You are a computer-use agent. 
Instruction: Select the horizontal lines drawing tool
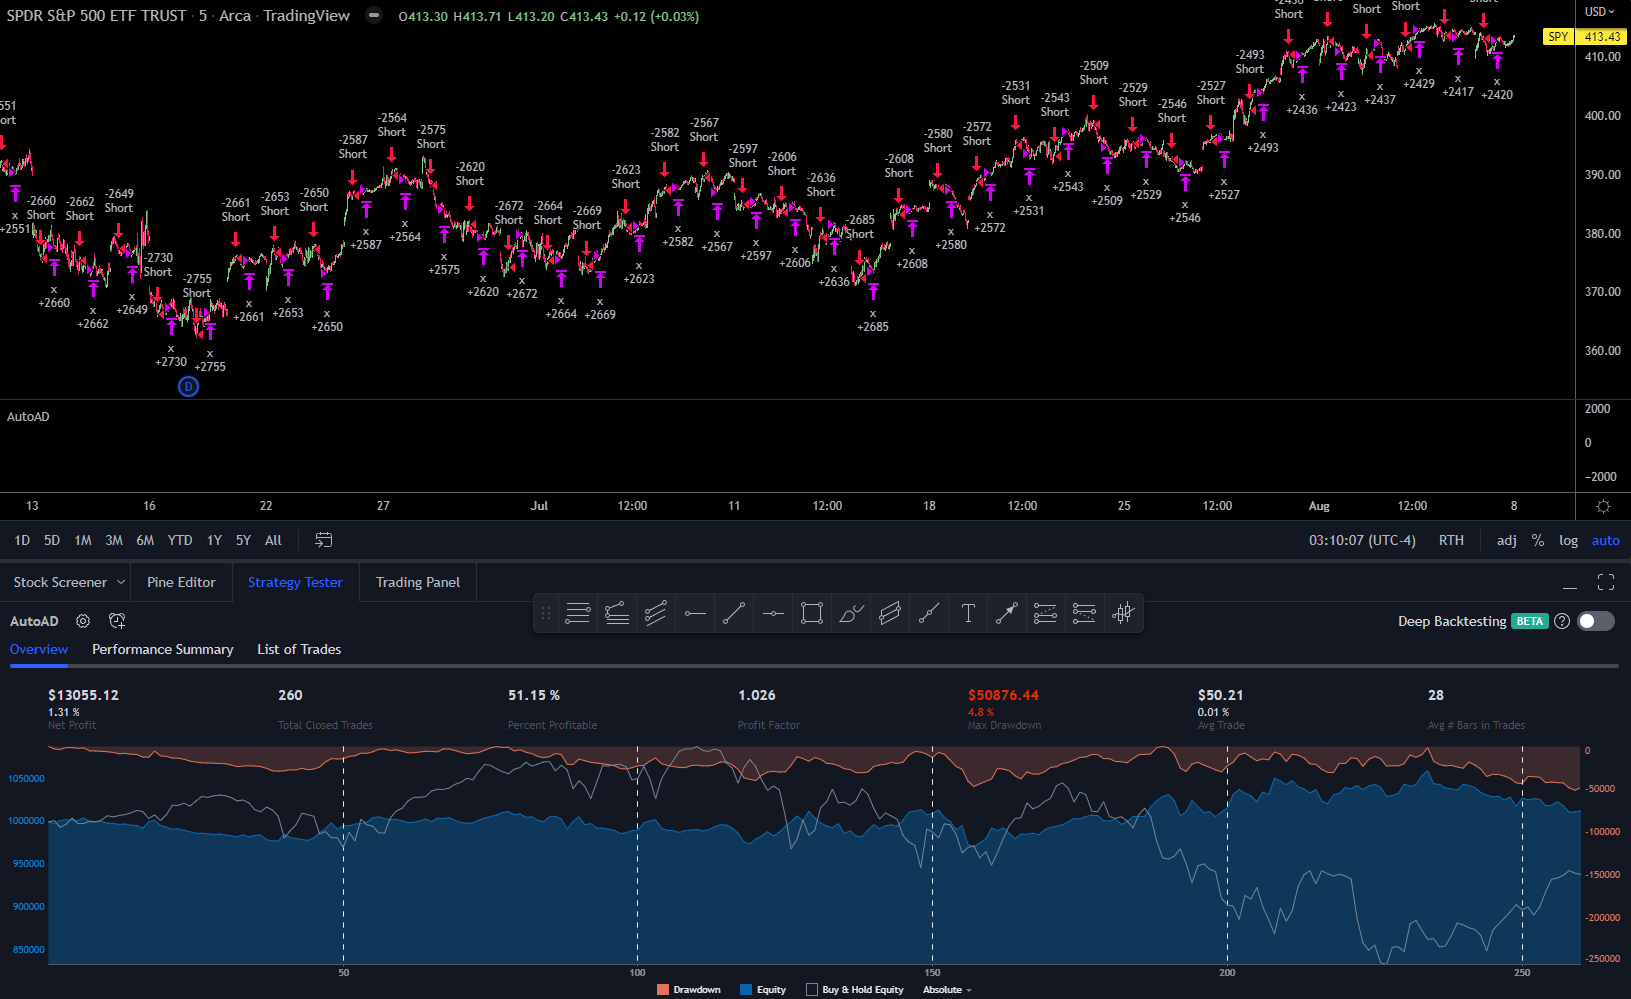pyautogui.click(x=578, y=613)
